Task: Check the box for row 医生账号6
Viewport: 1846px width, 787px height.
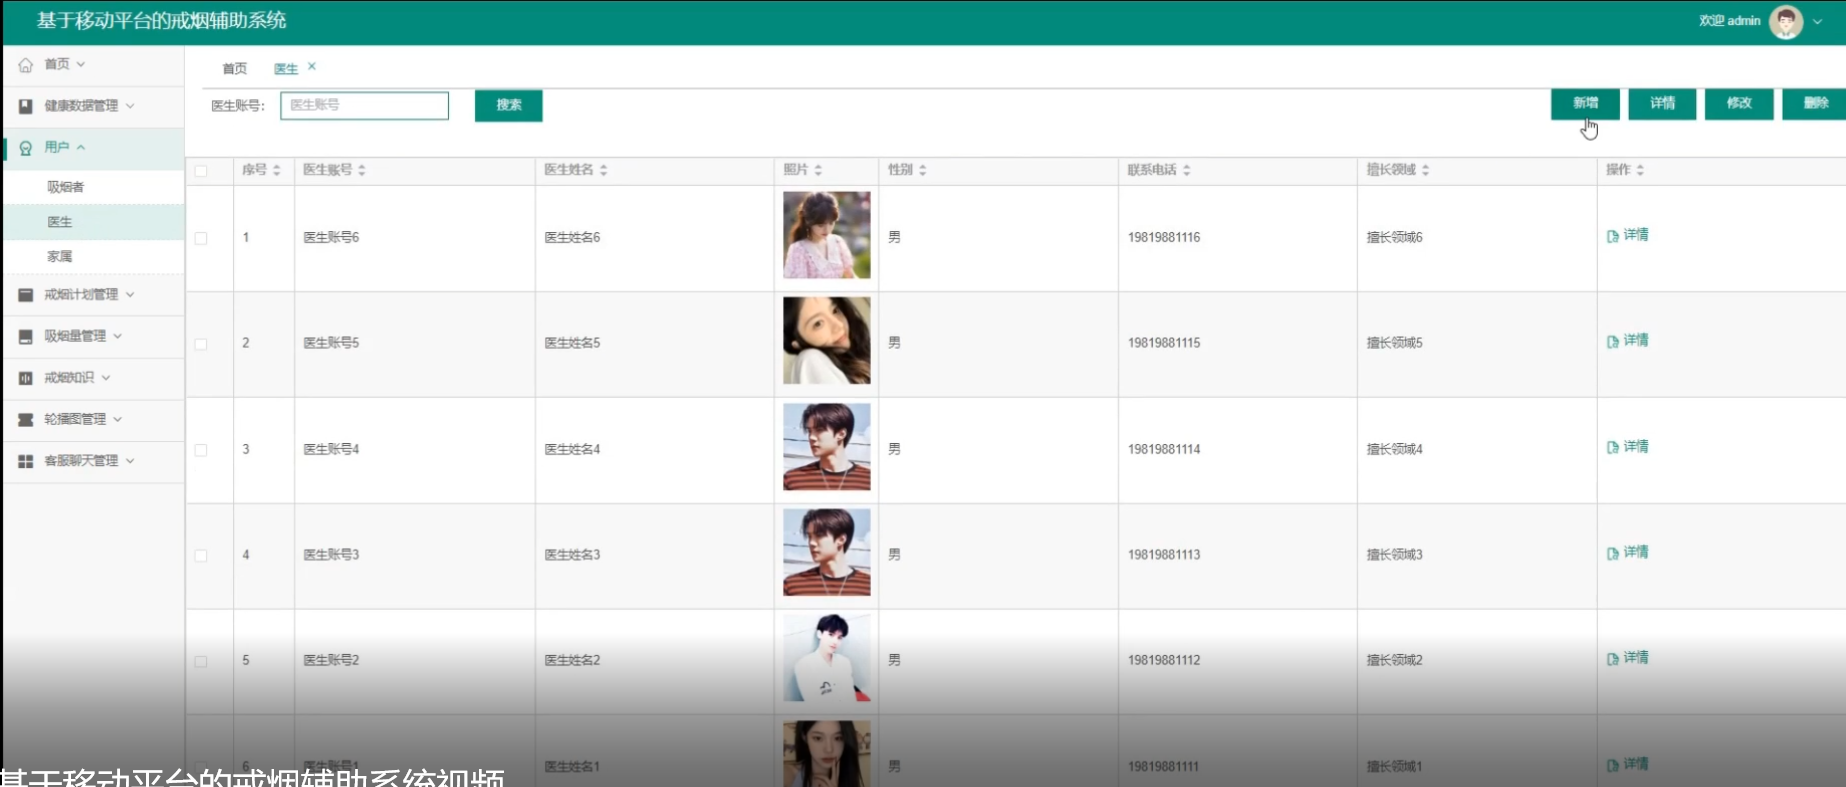Action: coord(201,238)
